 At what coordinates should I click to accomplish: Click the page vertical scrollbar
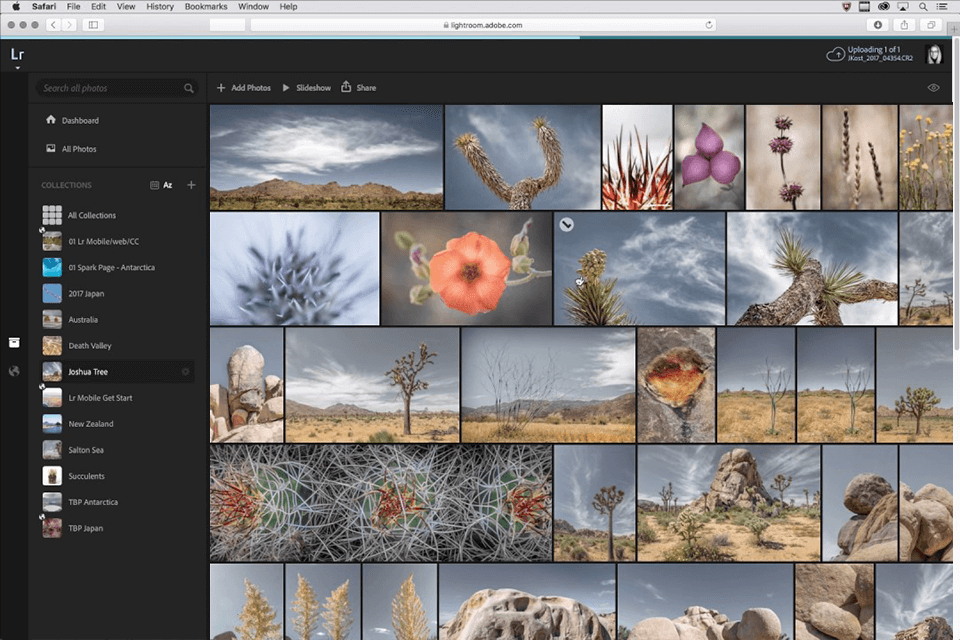[956, 195]
